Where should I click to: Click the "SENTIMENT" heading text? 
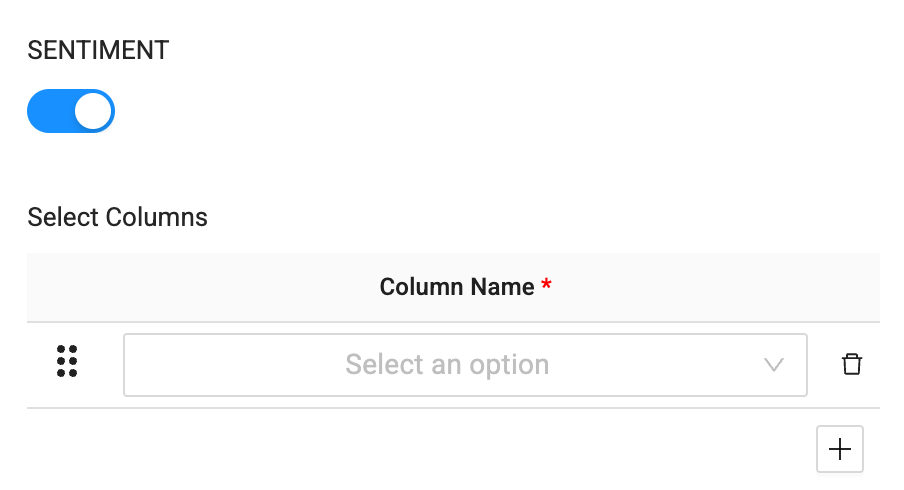pos(98,51)
